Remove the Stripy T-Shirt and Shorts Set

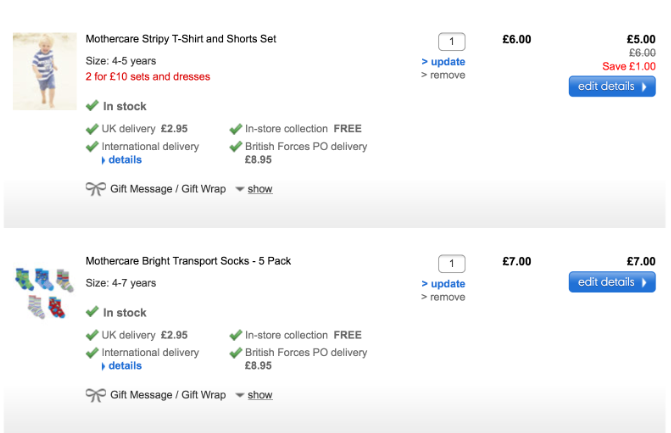pyautogui.click(x=443, y=75)
